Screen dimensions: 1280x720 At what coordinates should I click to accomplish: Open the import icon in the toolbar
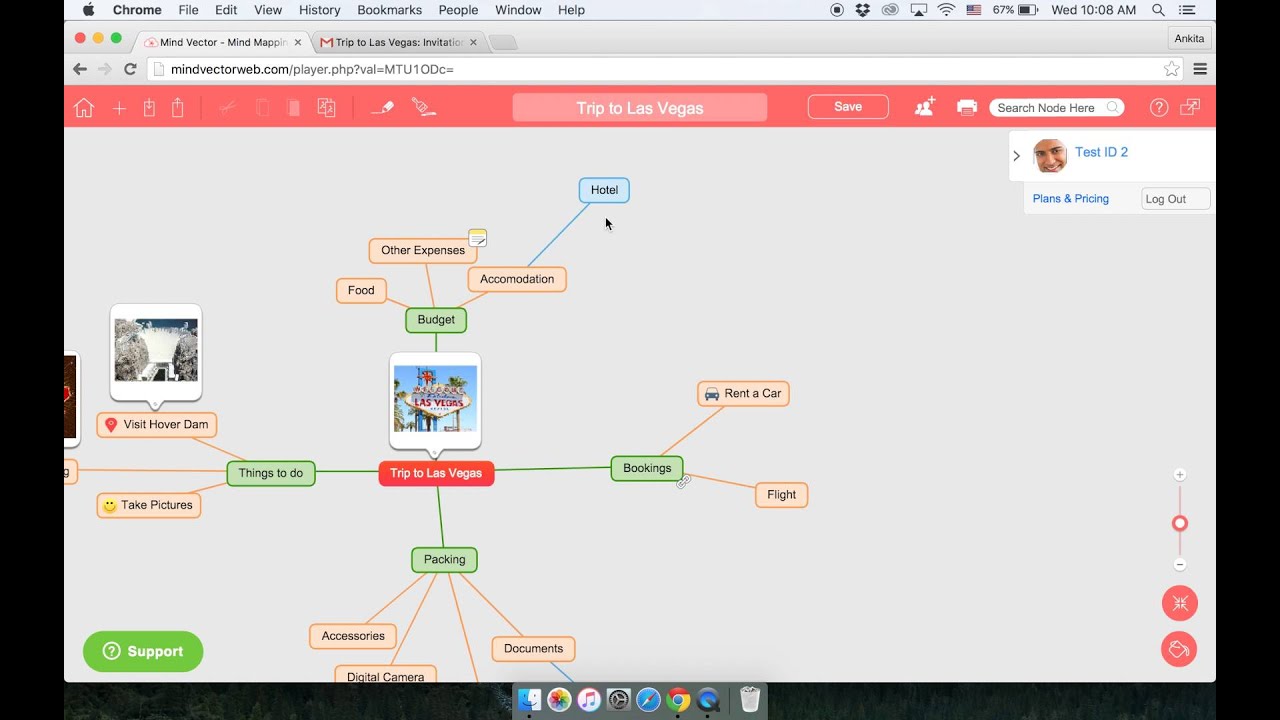pyautogui.click(x=149, y=106)
